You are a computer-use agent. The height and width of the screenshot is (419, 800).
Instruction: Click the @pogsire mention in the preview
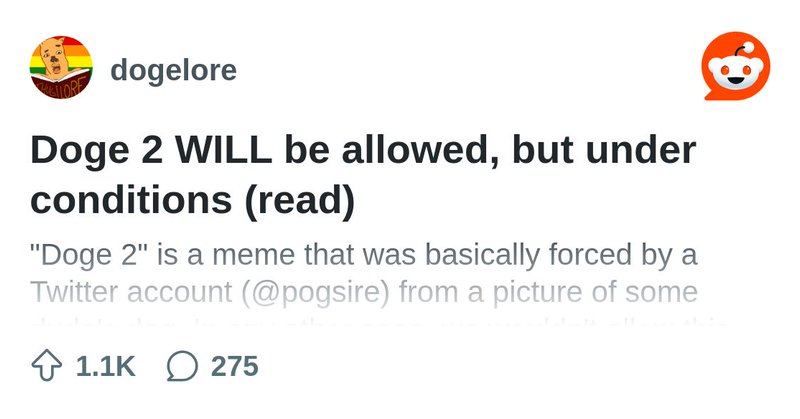pyautogui.click(x=315, y=292)
